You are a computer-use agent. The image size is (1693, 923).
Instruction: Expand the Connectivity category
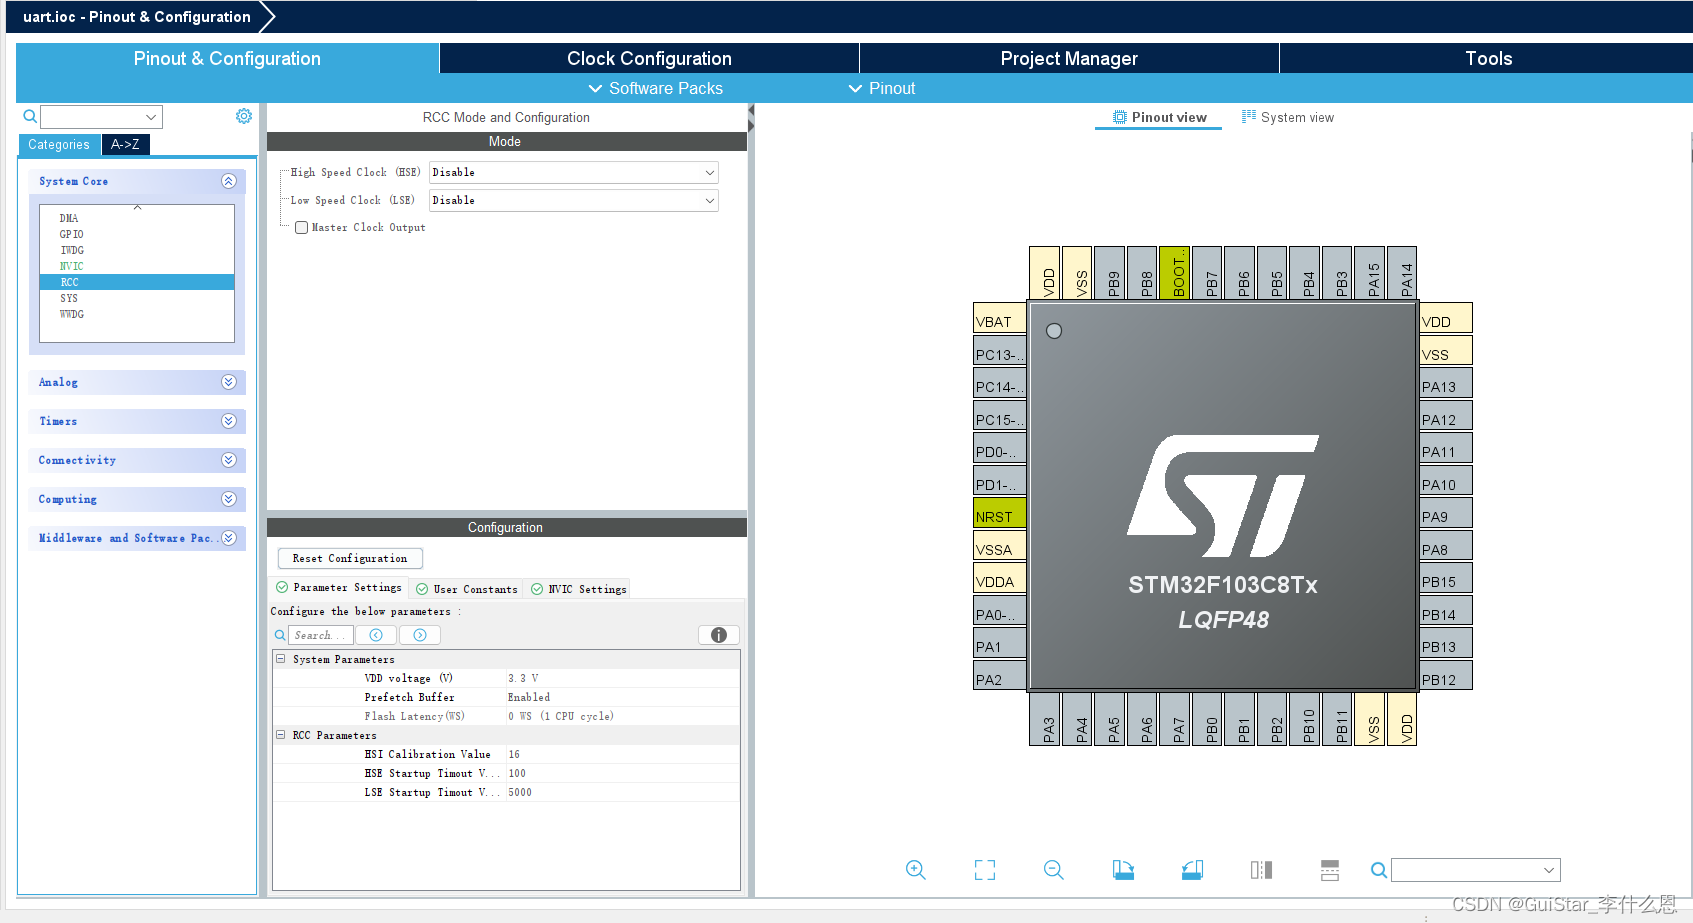pyautogui.click(x=228, y=460)
